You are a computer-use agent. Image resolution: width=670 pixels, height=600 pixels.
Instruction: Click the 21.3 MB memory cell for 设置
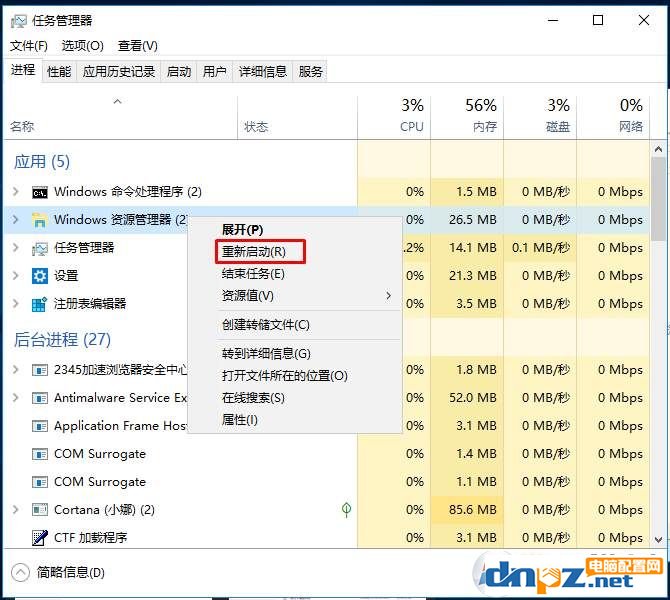tap(467, 276)
